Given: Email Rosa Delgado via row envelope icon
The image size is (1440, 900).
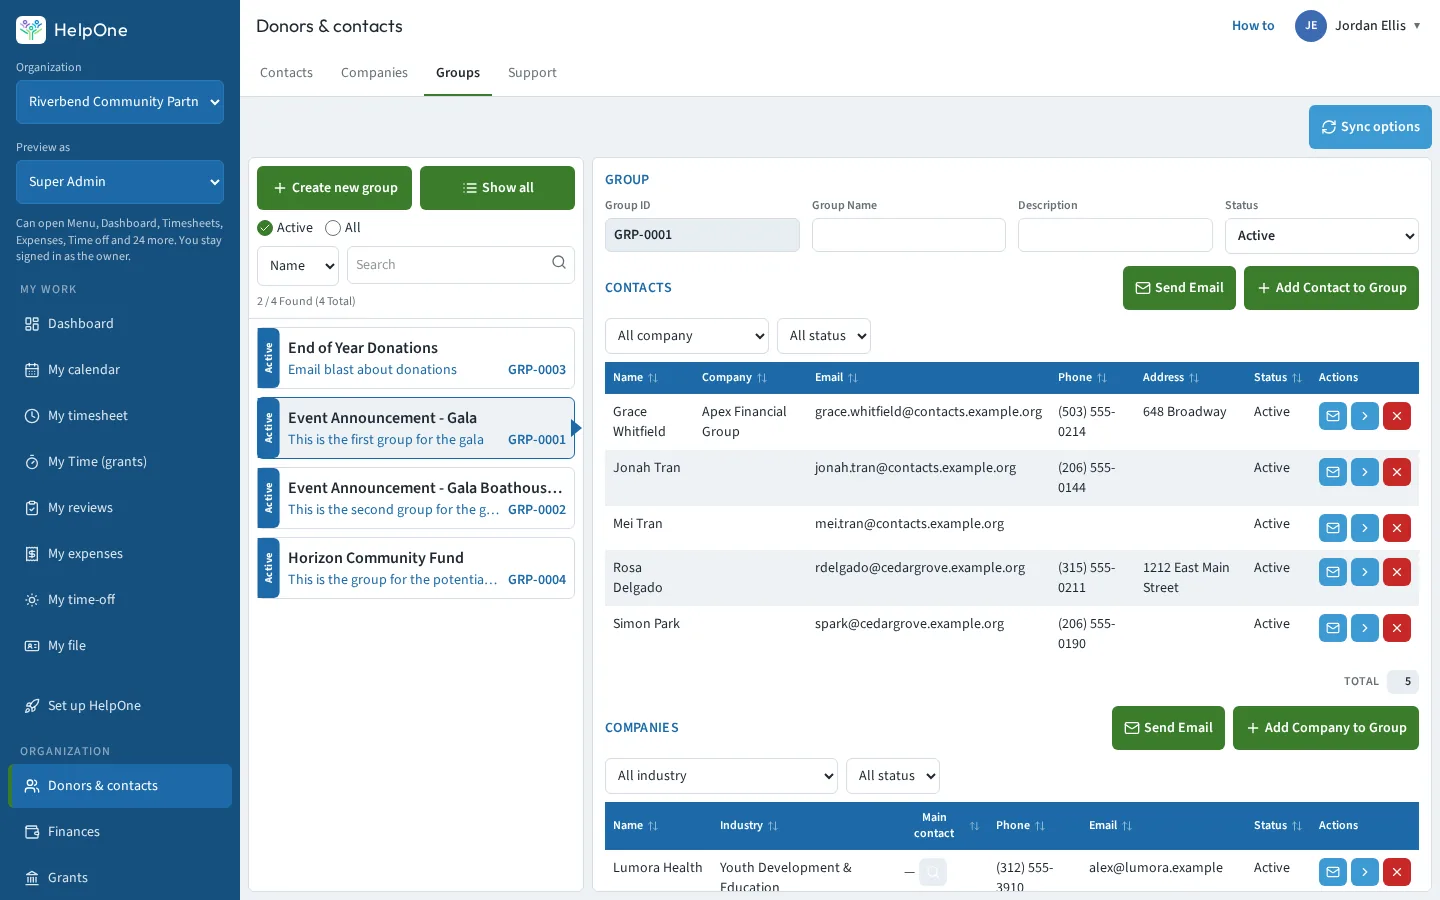Looking at the screenshot, I should tap(1333, 572).
